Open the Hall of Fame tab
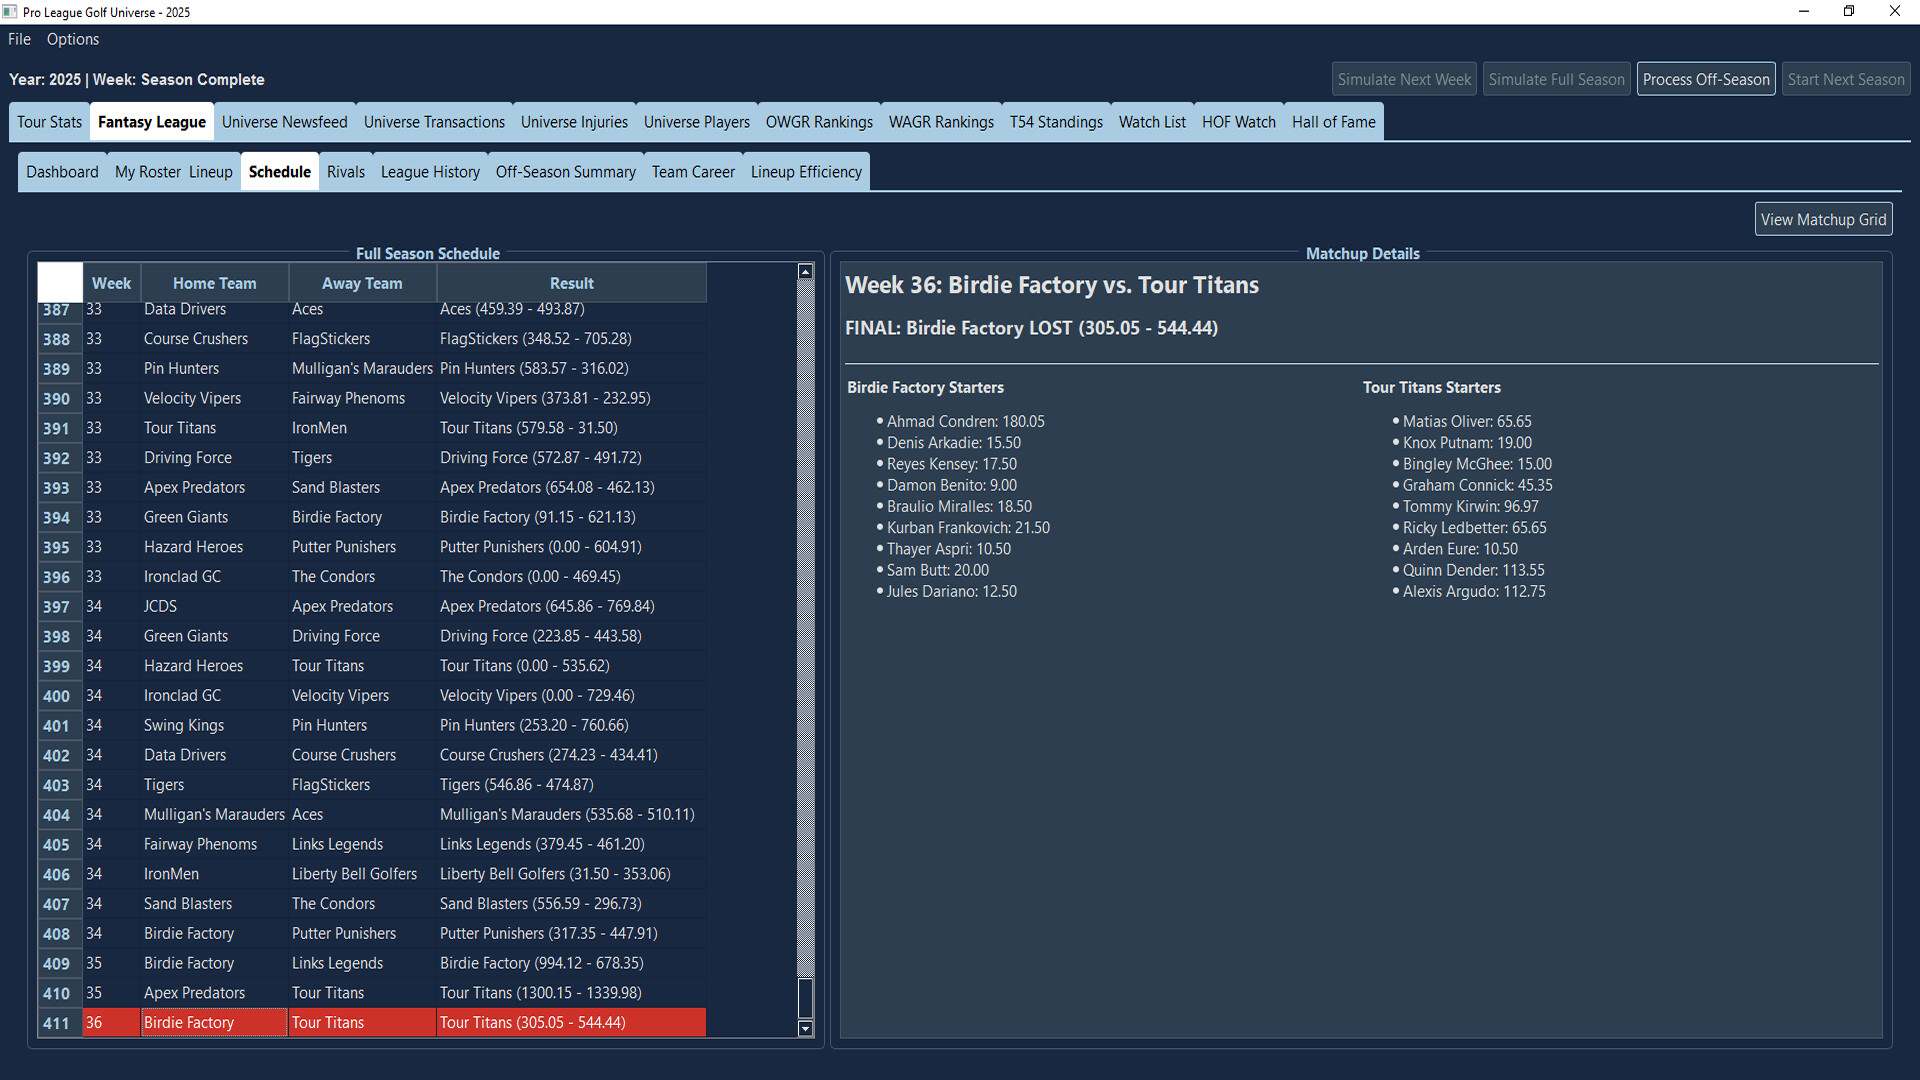The image size is (1920, 1080). click(1333, 121)
